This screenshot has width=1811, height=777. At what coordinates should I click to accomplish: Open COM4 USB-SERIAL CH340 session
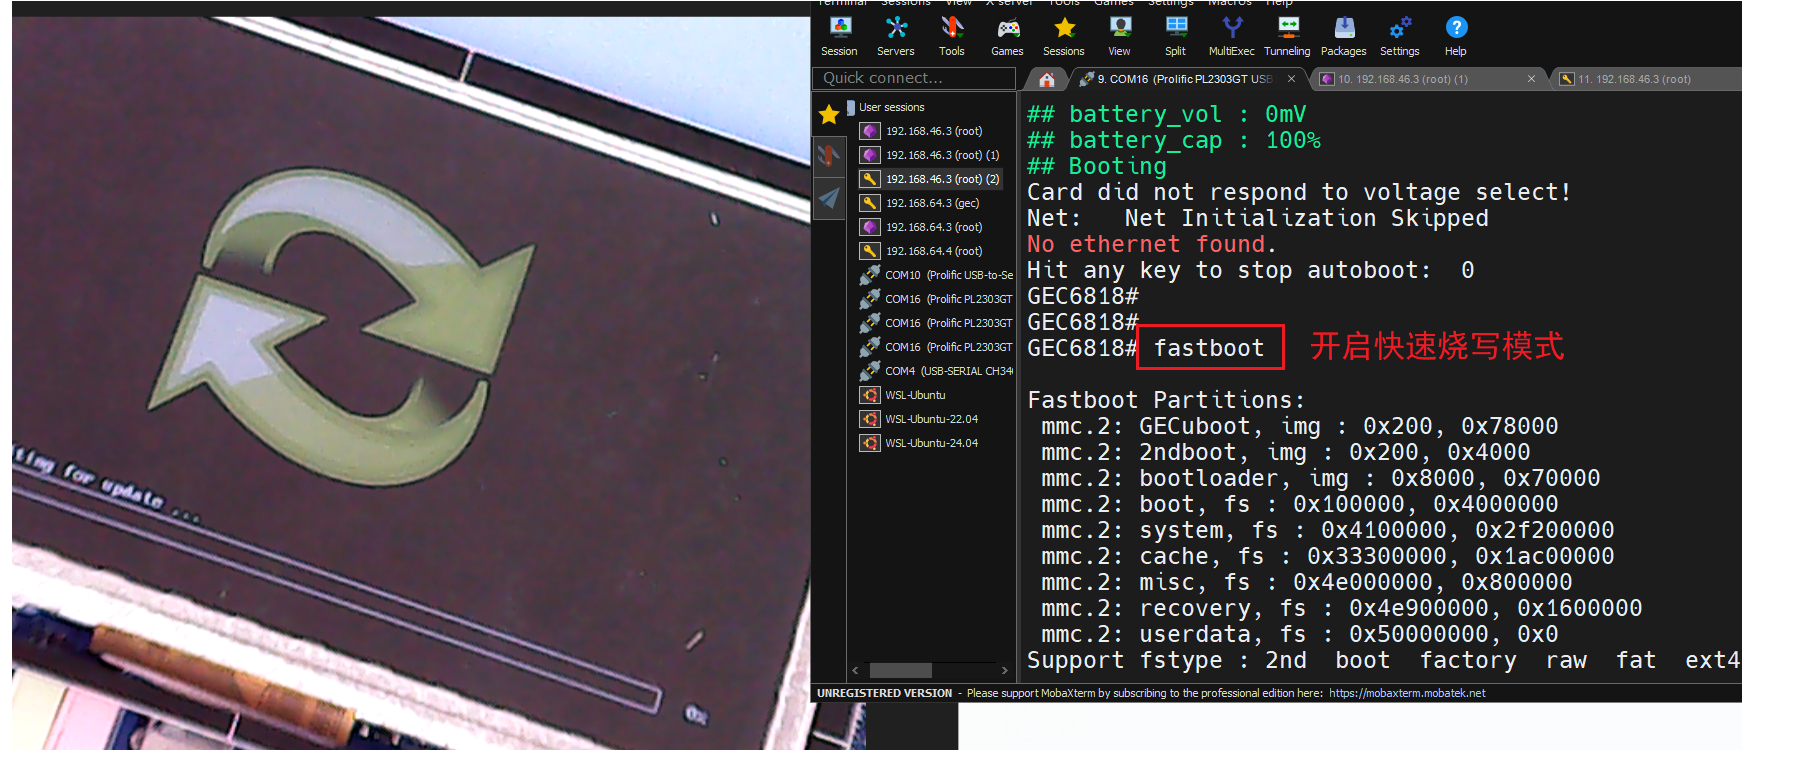click(x=935, y=371)
